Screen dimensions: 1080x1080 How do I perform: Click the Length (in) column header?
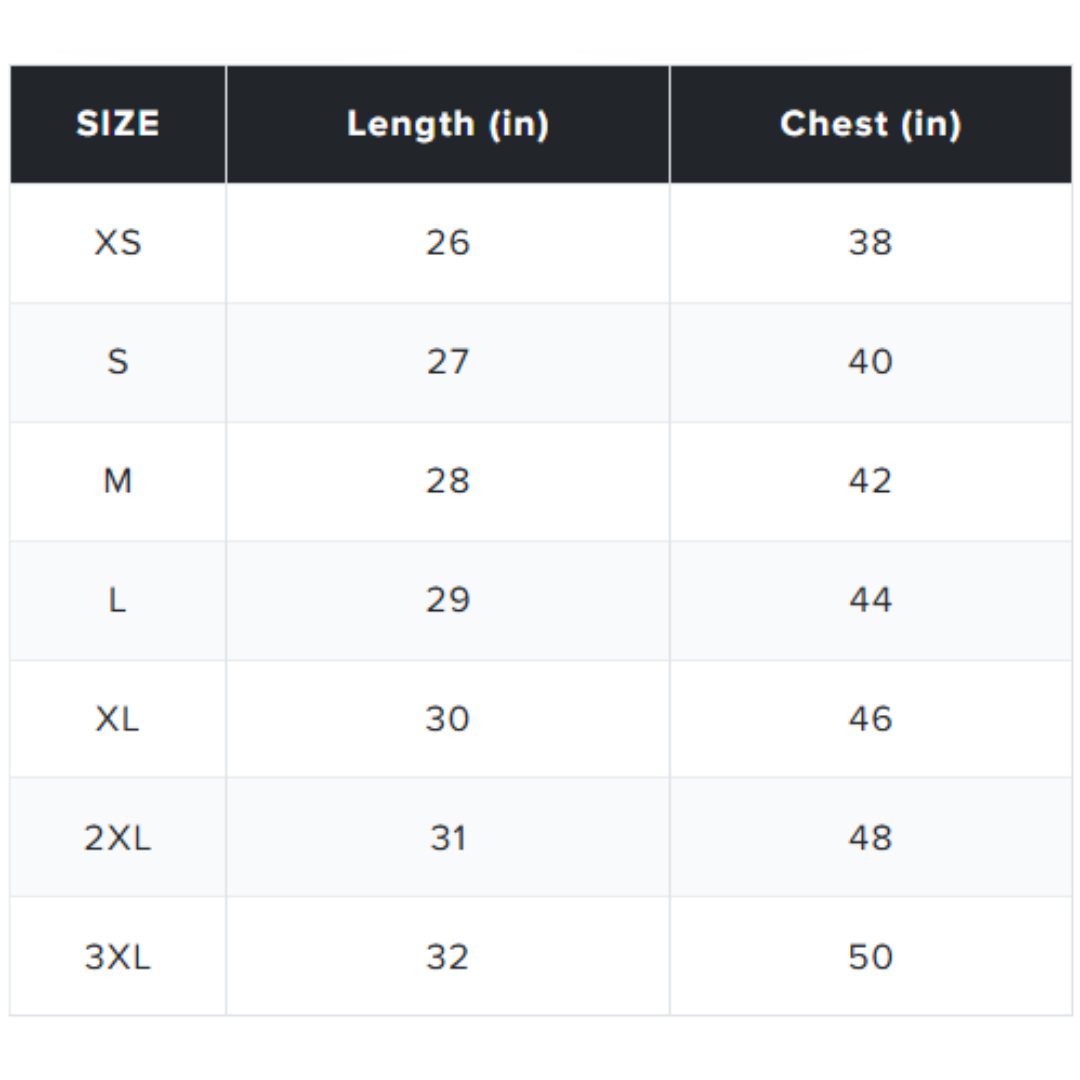tap(448, 125)
